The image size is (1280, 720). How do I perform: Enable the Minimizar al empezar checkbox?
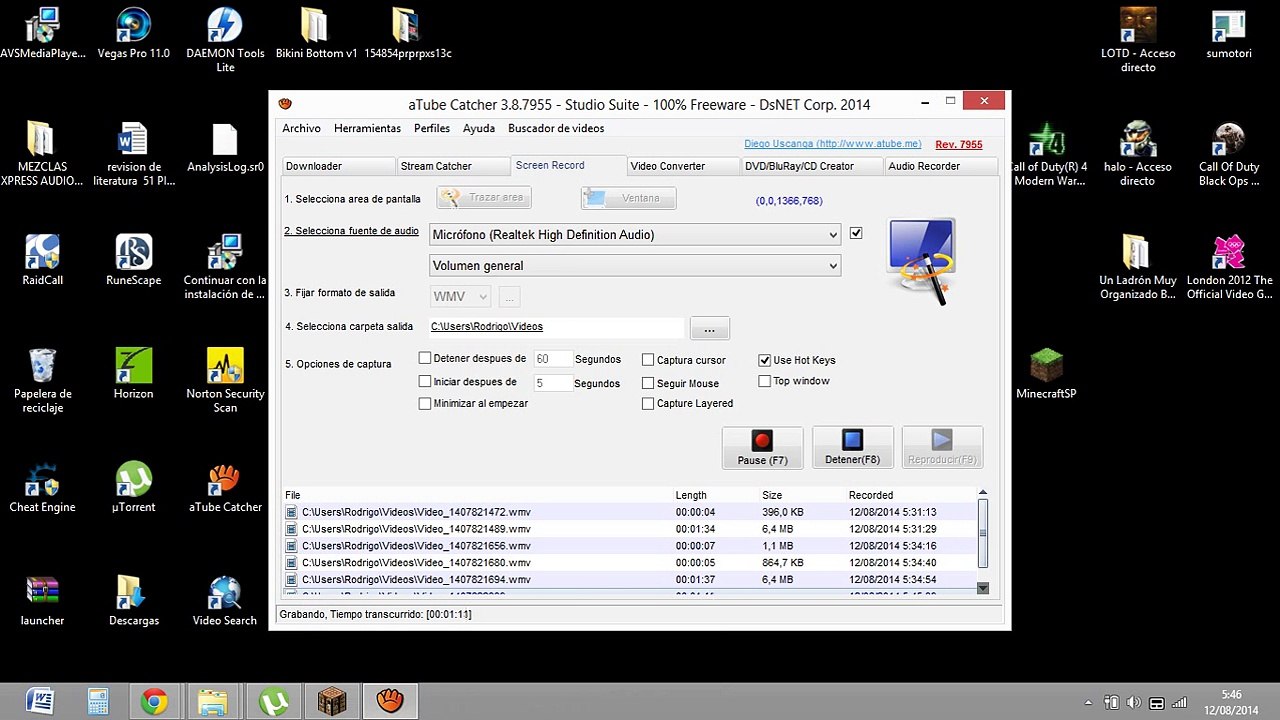(425, 403)
